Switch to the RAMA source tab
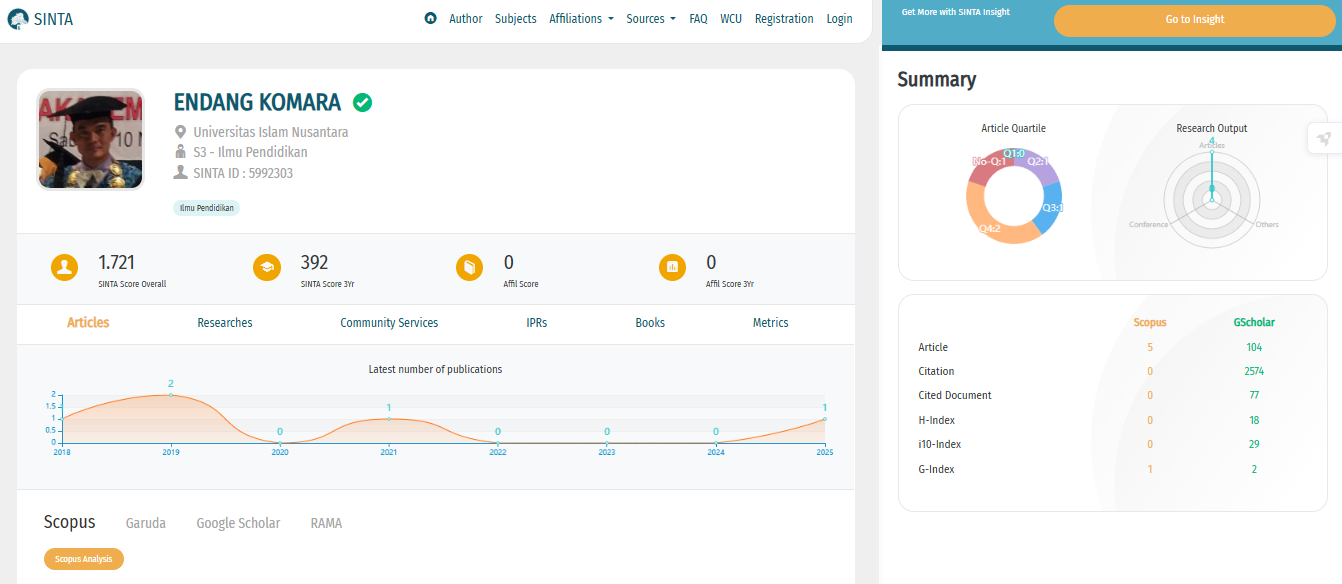This screenshot has width=1342, height=584. [x=326, y=523]
